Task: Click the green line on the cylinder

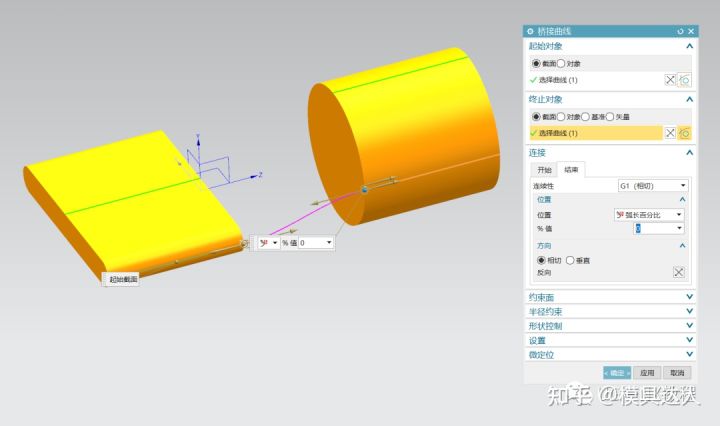Action: click(x=400, y=74)
